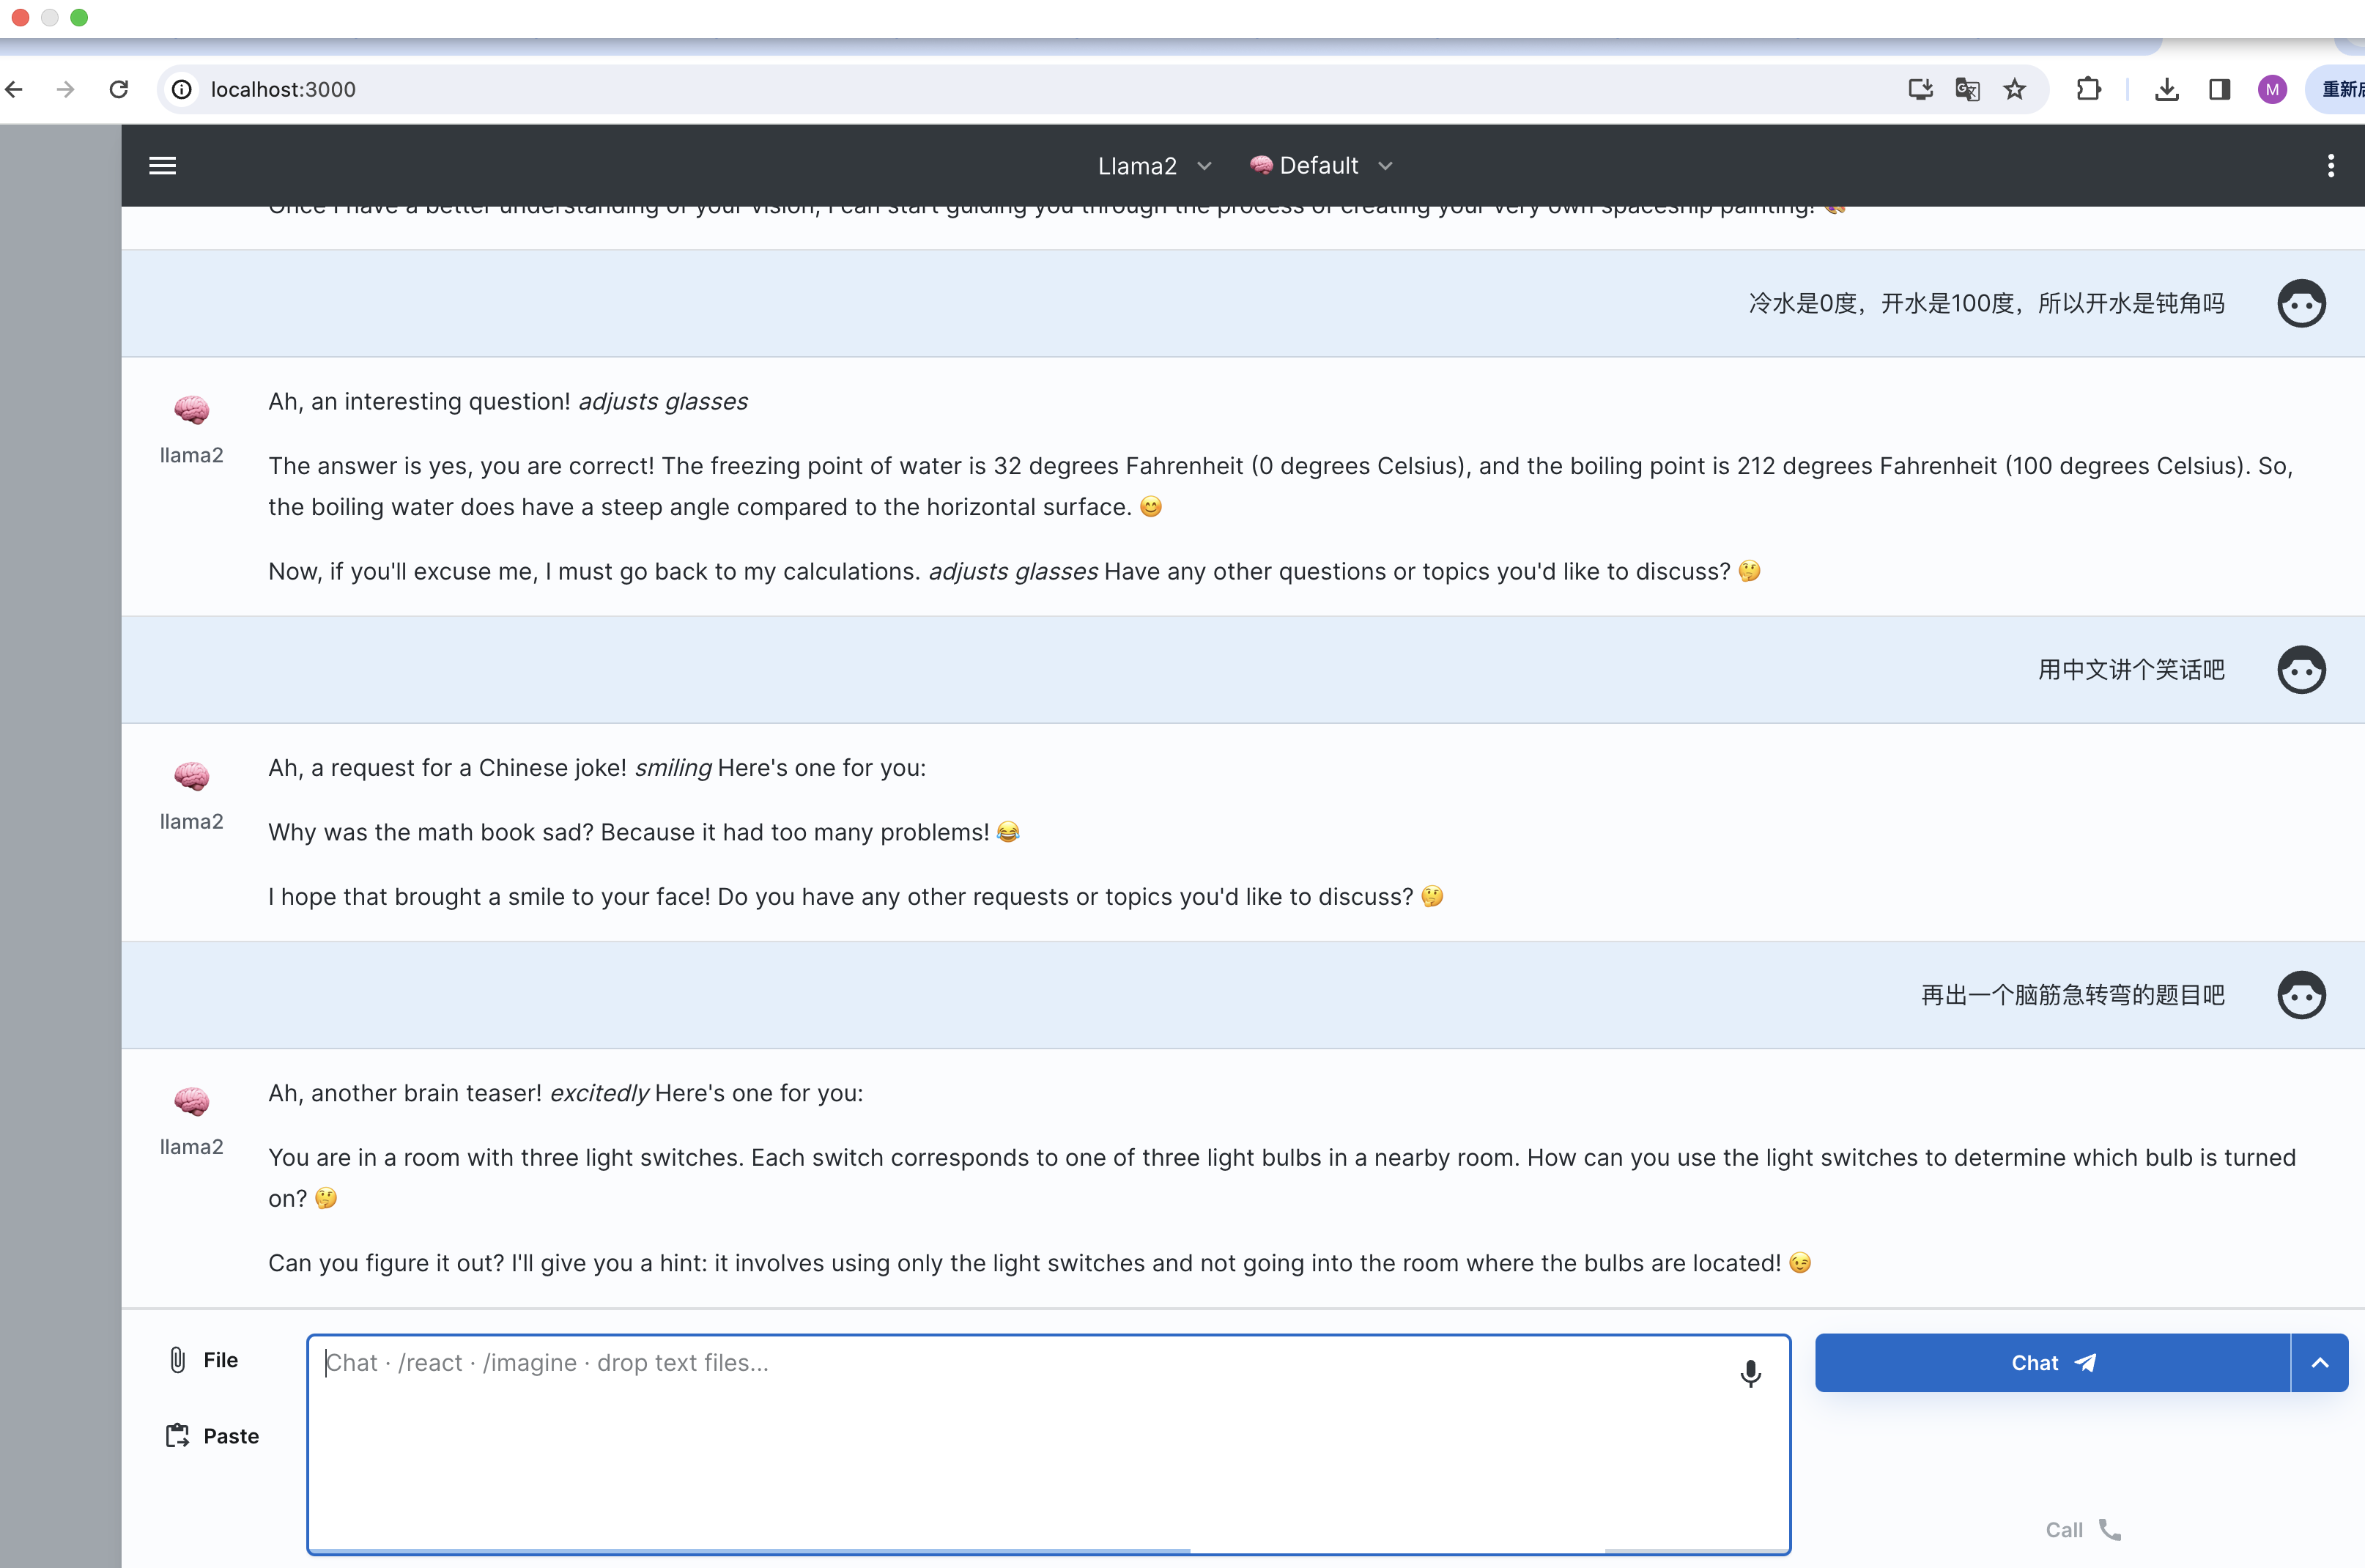
Task: Open the hamburger menu drawer
Action: click(162, 166)
